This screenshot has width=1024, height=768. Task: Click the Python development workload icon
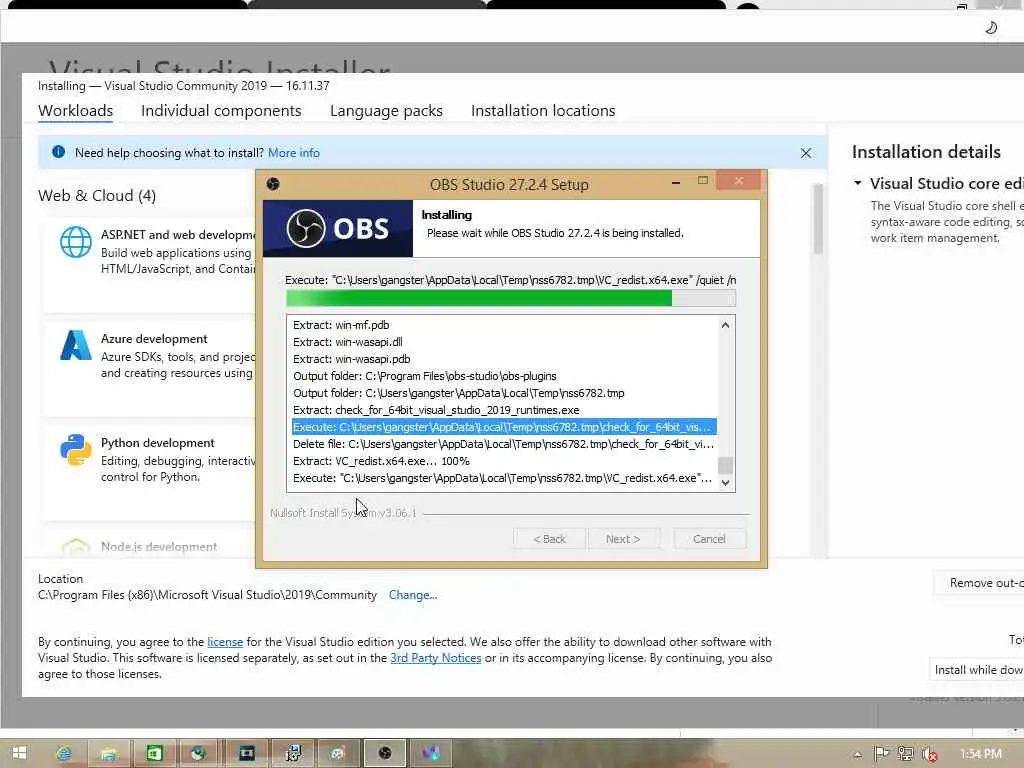(76, 449)
